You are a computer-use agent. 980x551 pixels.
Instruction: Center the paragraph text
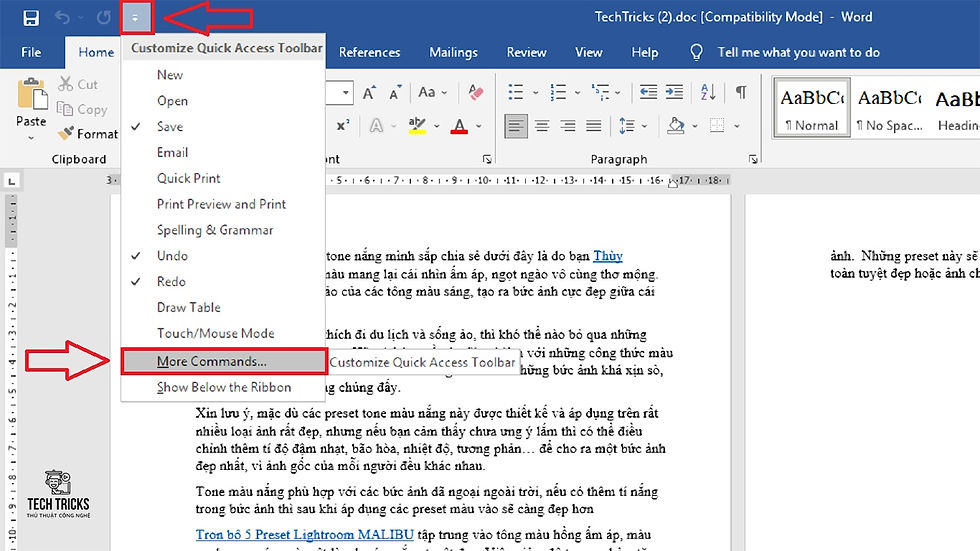coord(542,126)
